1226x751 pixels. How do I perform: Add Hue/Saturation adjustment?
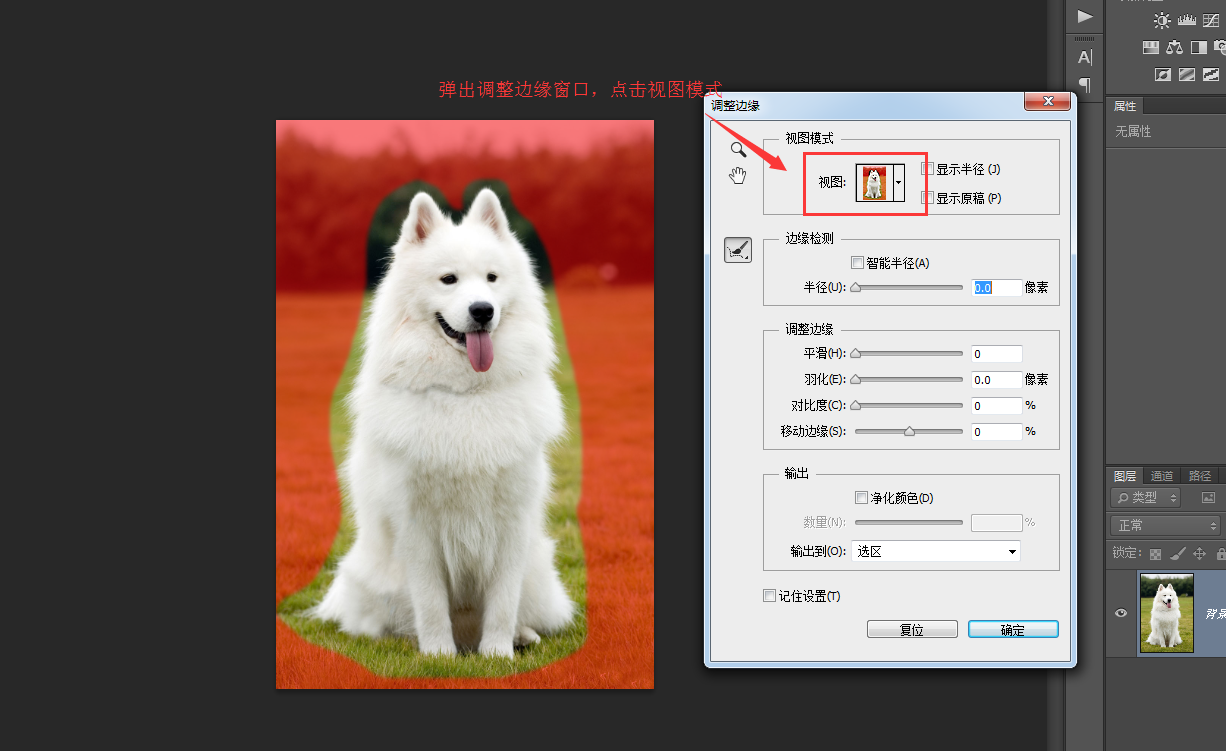[x=1151, y=47]
